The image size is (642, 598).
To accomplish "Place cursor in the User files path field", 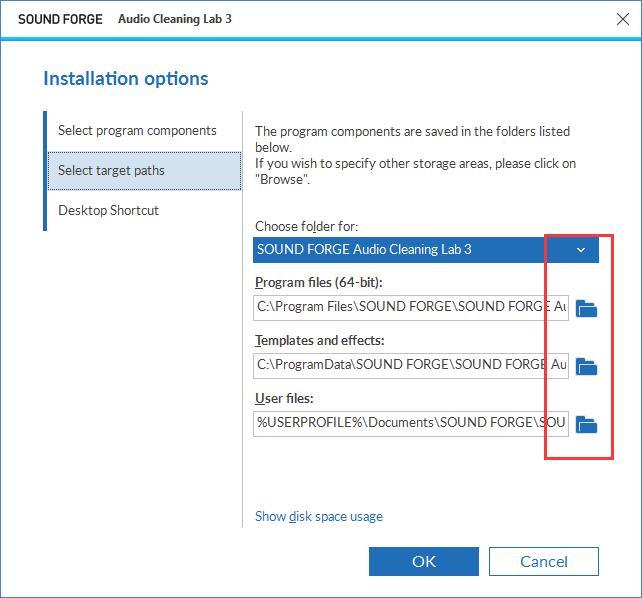I will coord(411,424).
